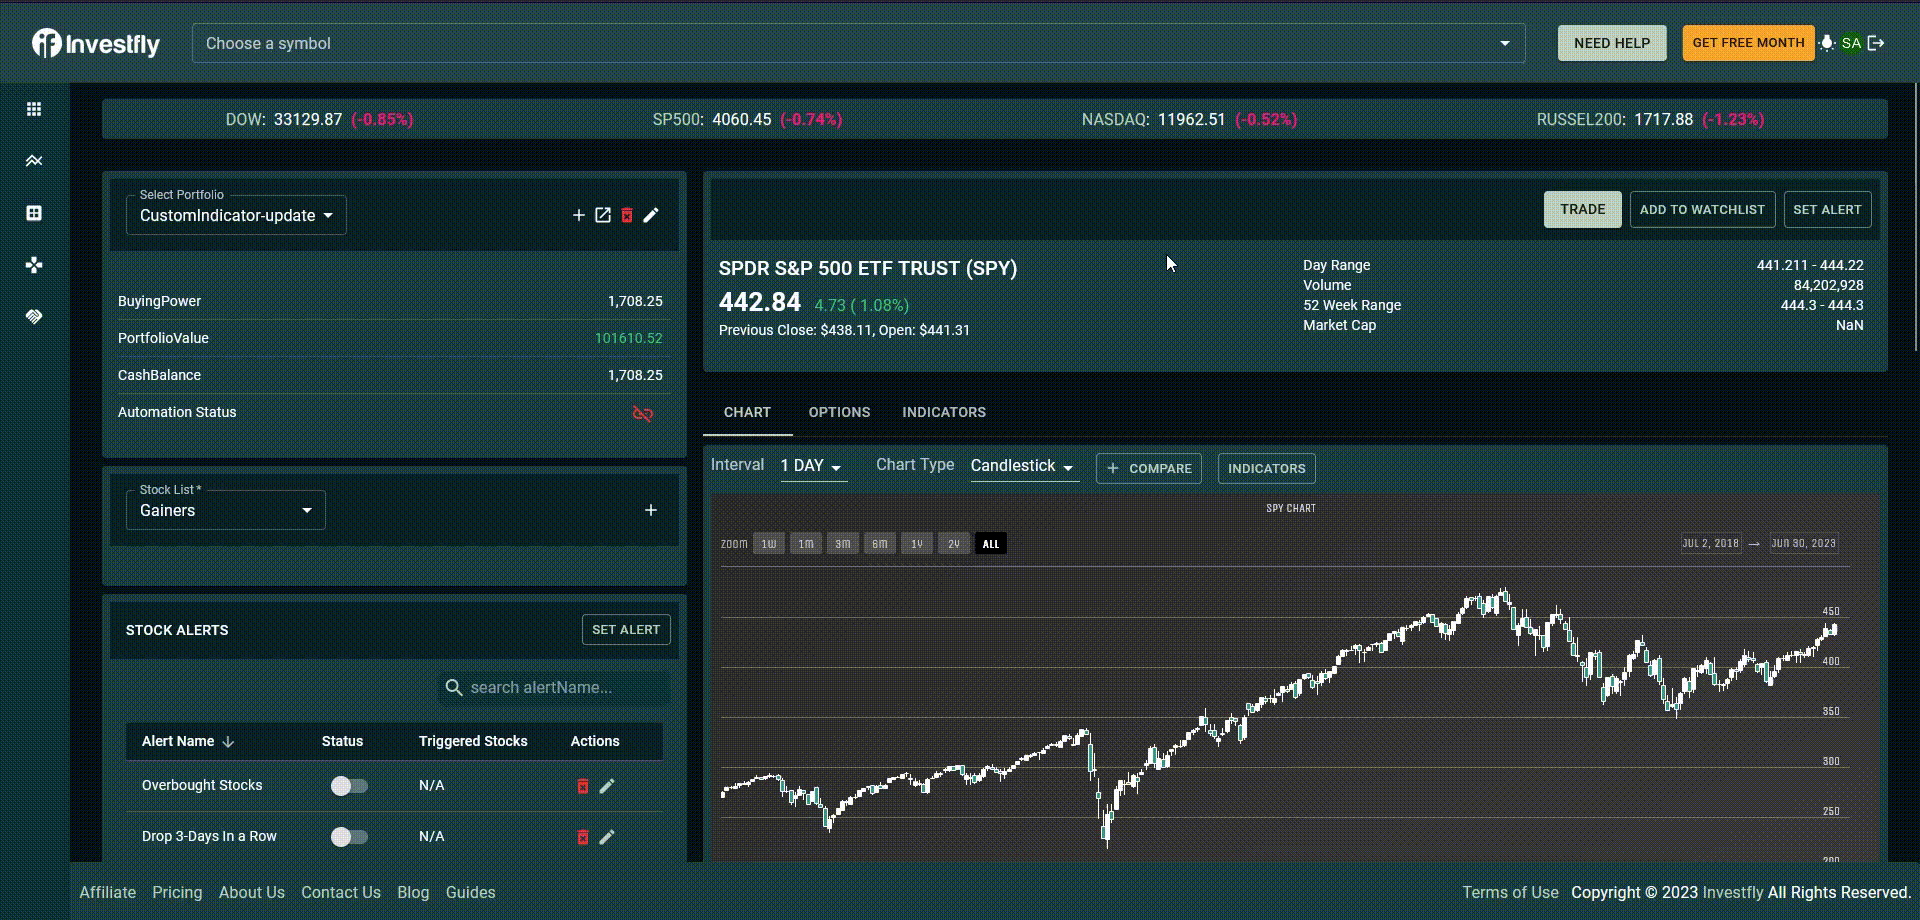Open the Interval 1 DAY dropdown
The image size is (1920, 920).
coord(813,466)
